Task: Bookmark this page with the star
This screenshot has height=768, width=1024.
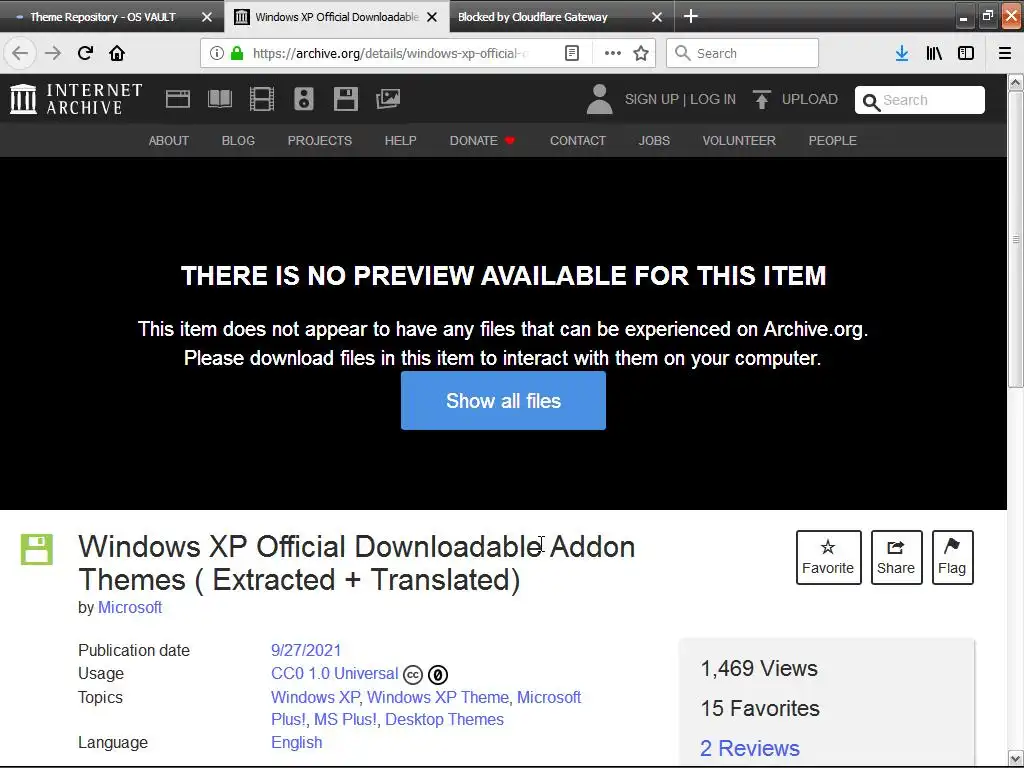Action: click(641, 54)
